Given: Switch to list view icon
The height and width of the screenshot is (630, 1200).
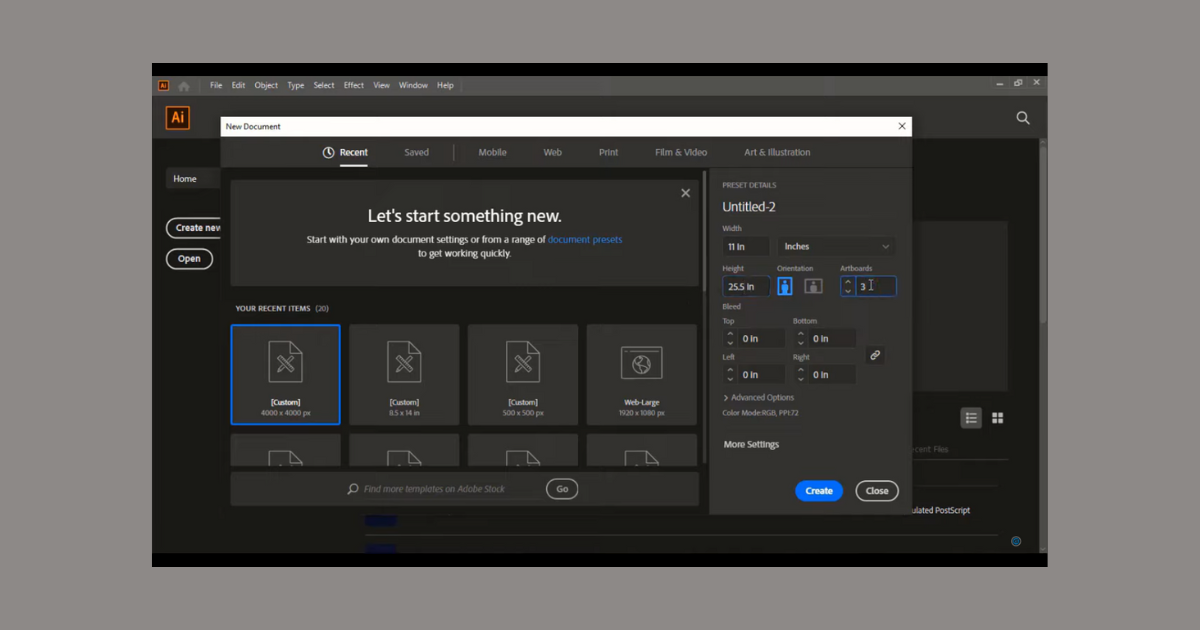Looking at the screenshot, I should (x=971, y=418).
